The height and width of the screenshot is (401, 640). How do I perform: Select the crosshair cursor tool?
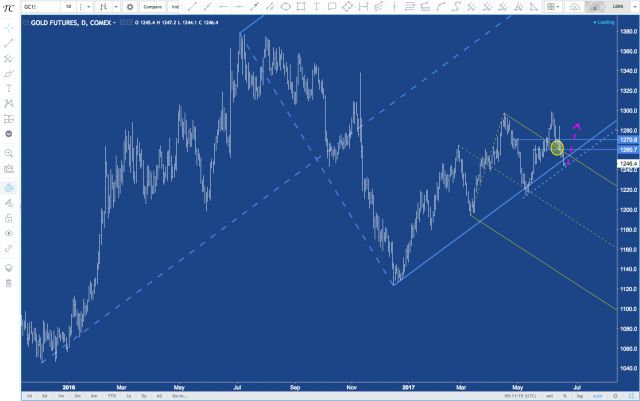pos(9,28)
